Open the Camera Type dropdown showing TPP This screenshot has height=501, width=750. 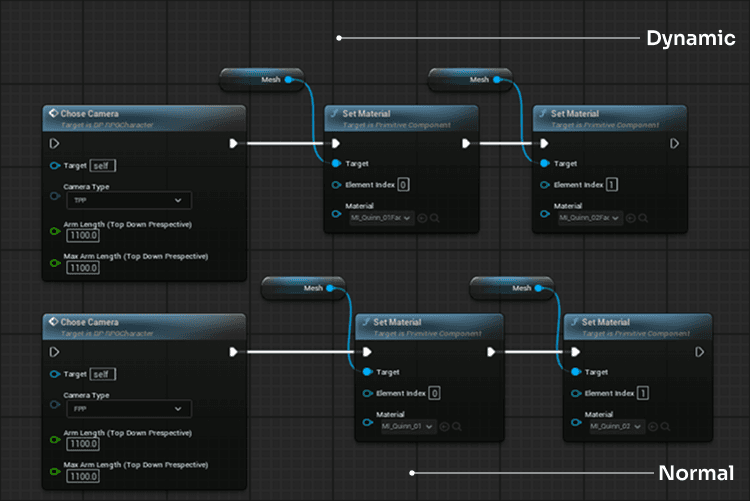pos(126,200)
